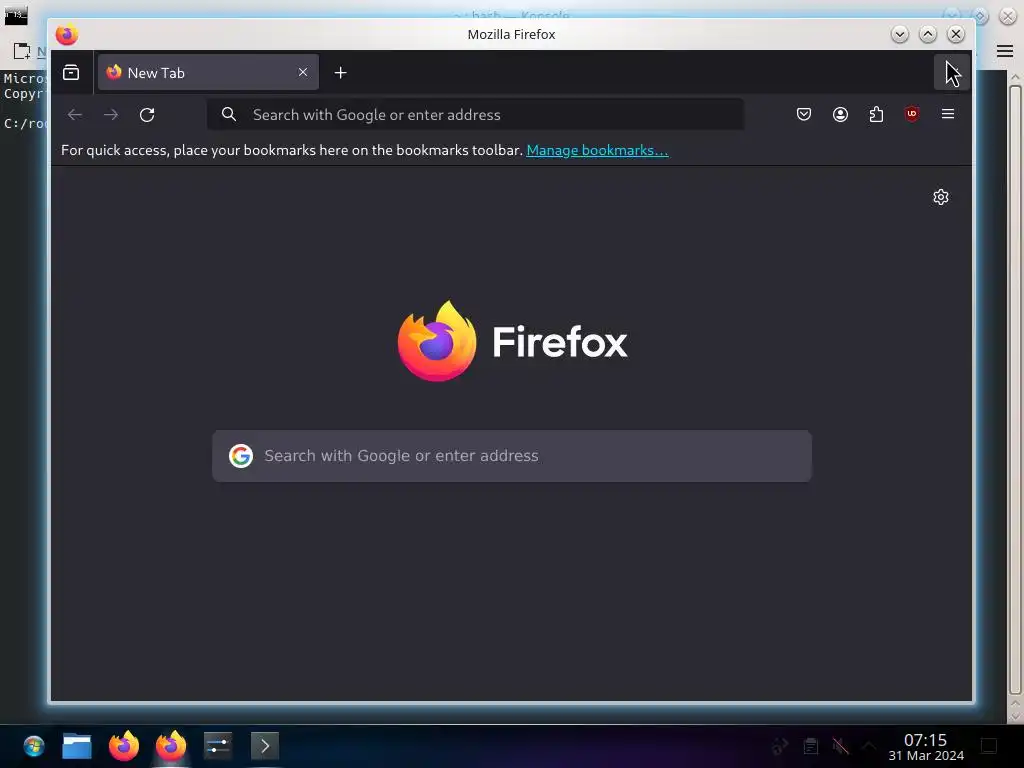The height and width of the screenshot is (768, 1024).
Task: Follow the Manage bookmarks link
Action: [x=597, y=150]
